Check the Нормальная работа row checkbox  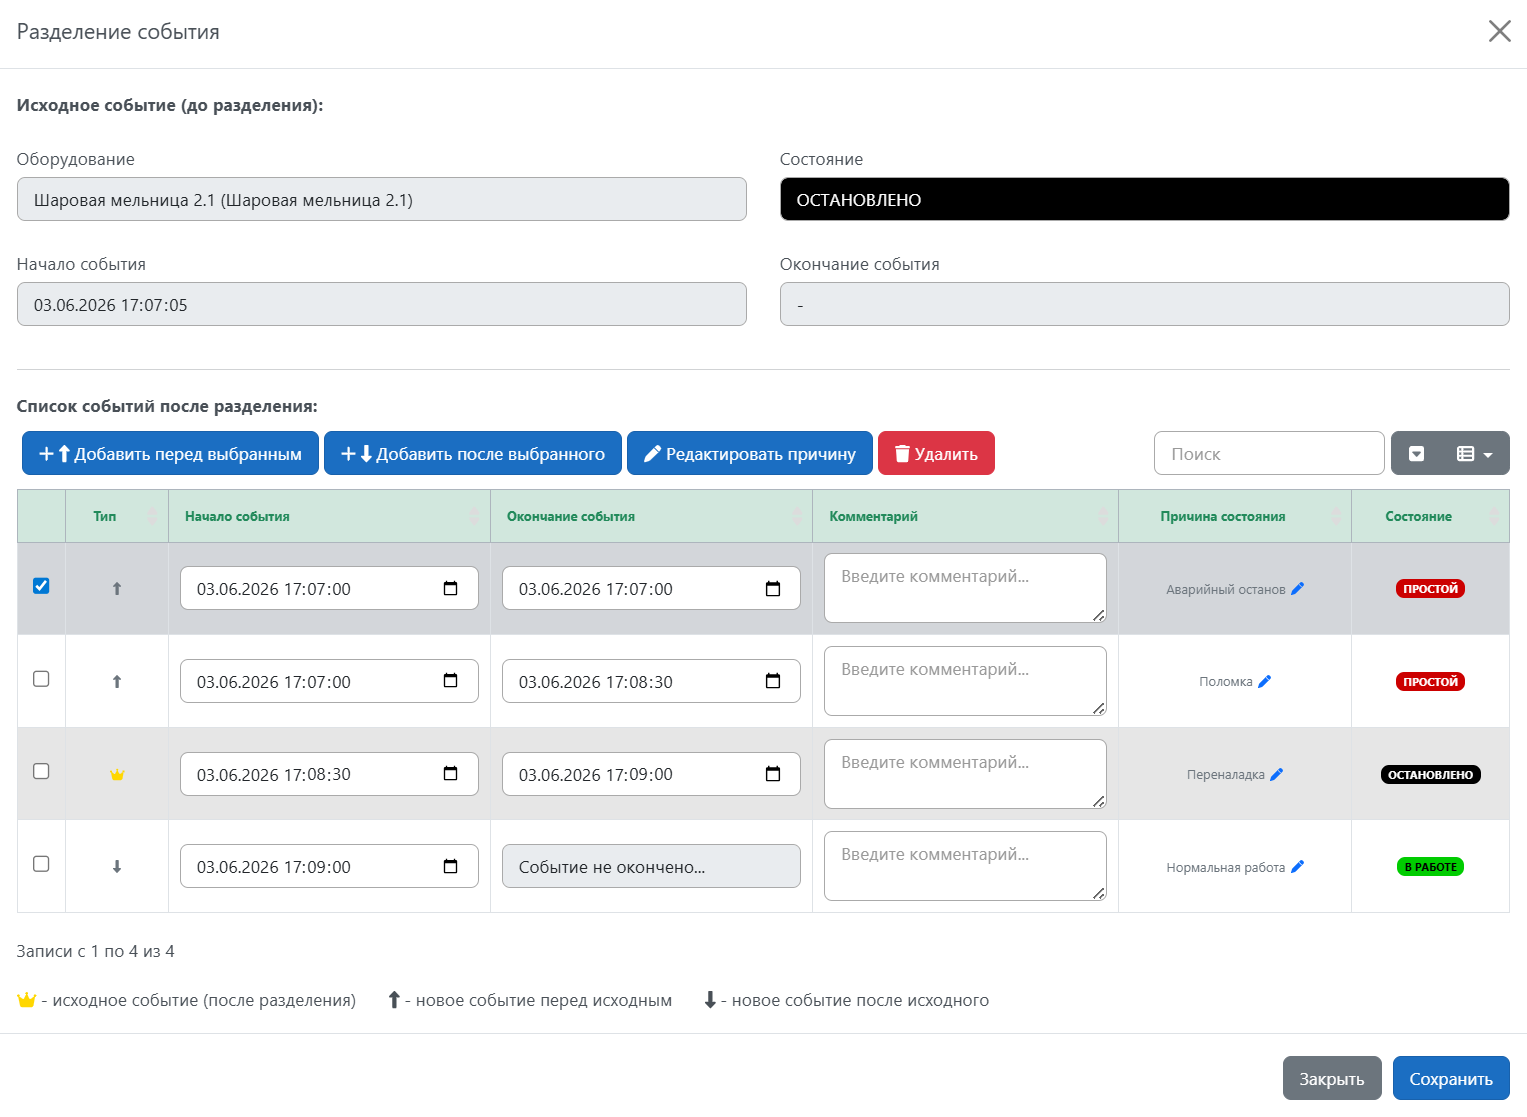click(x=41, y=864)
